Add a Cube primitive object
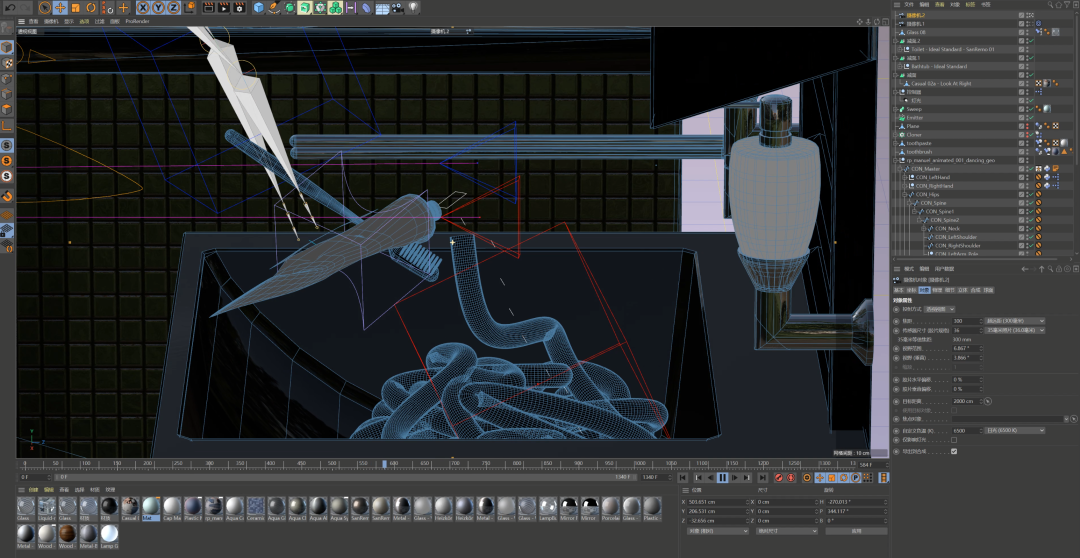Viewport: 1080px width, 558px height. click(x=259, y=7)
